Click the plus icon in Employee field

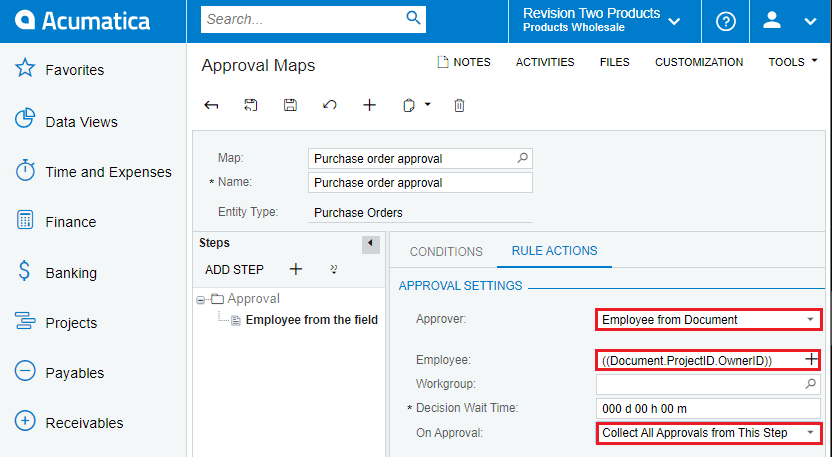pos(811,359)
